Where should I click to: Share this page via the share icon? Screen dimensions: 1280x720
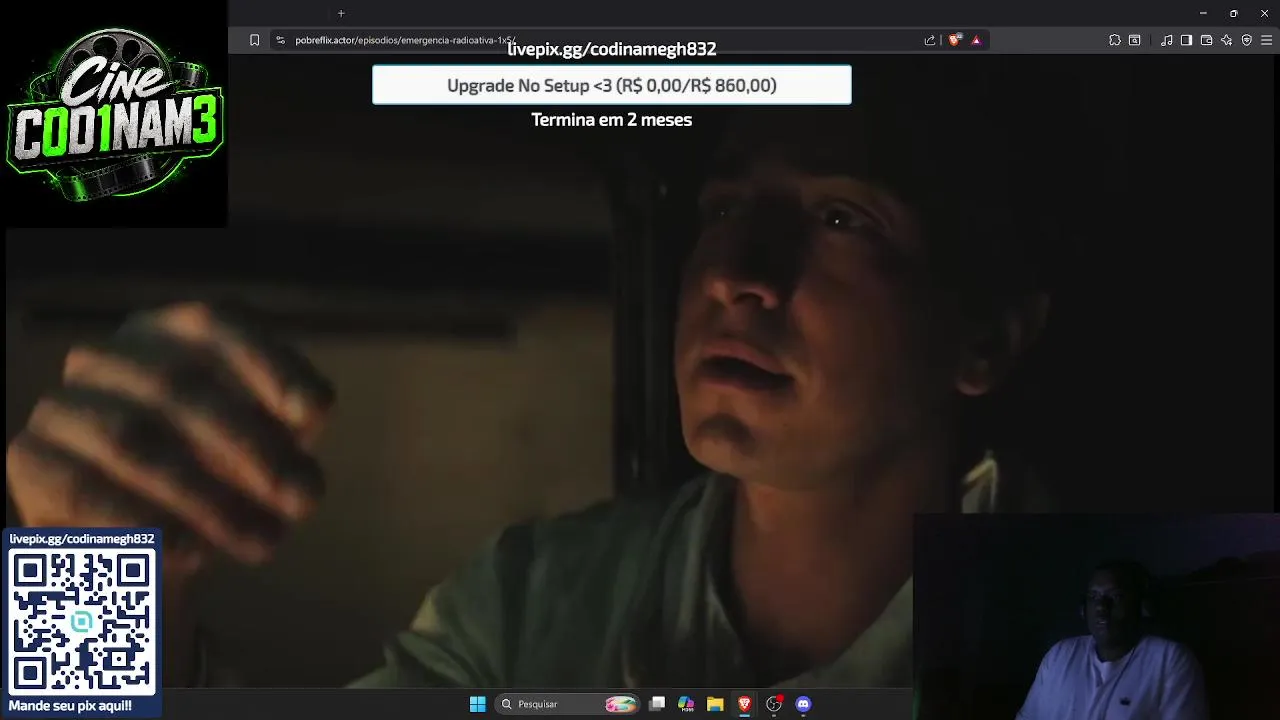click(x=930, y=40)
